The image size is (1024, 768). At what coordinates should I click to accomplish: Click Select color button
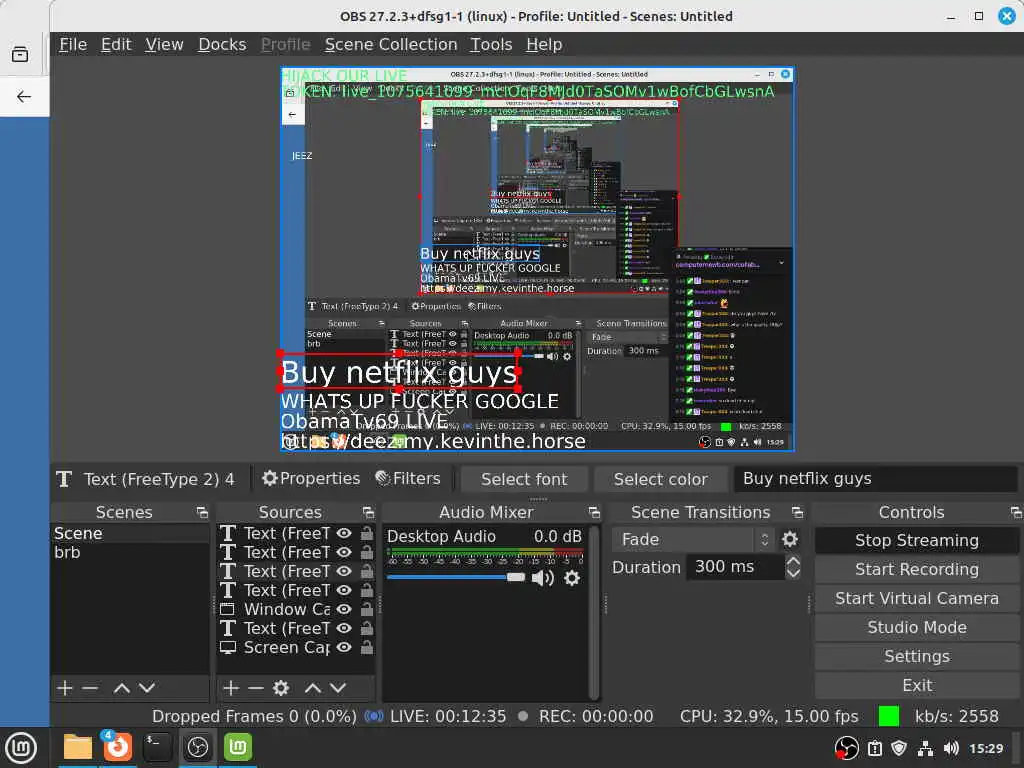click(x=660, y=479)
